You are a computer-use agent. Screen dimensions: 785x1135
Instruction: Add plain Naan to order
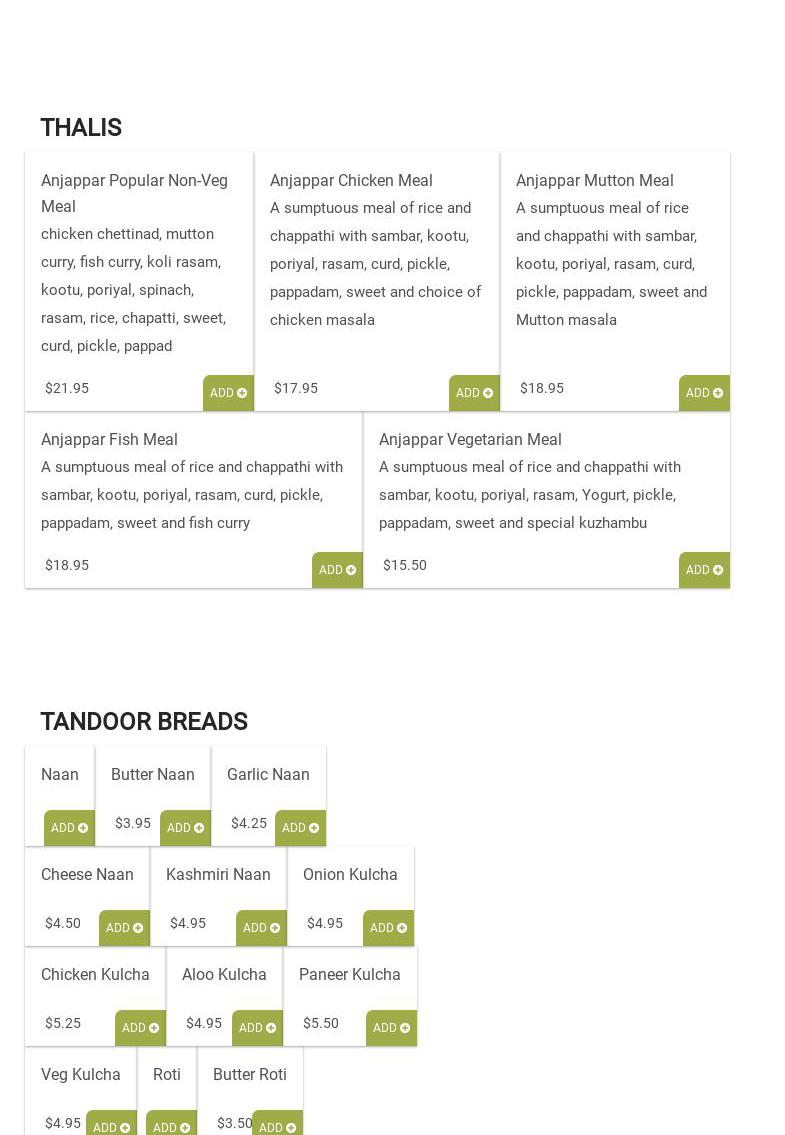coord(69,828)
